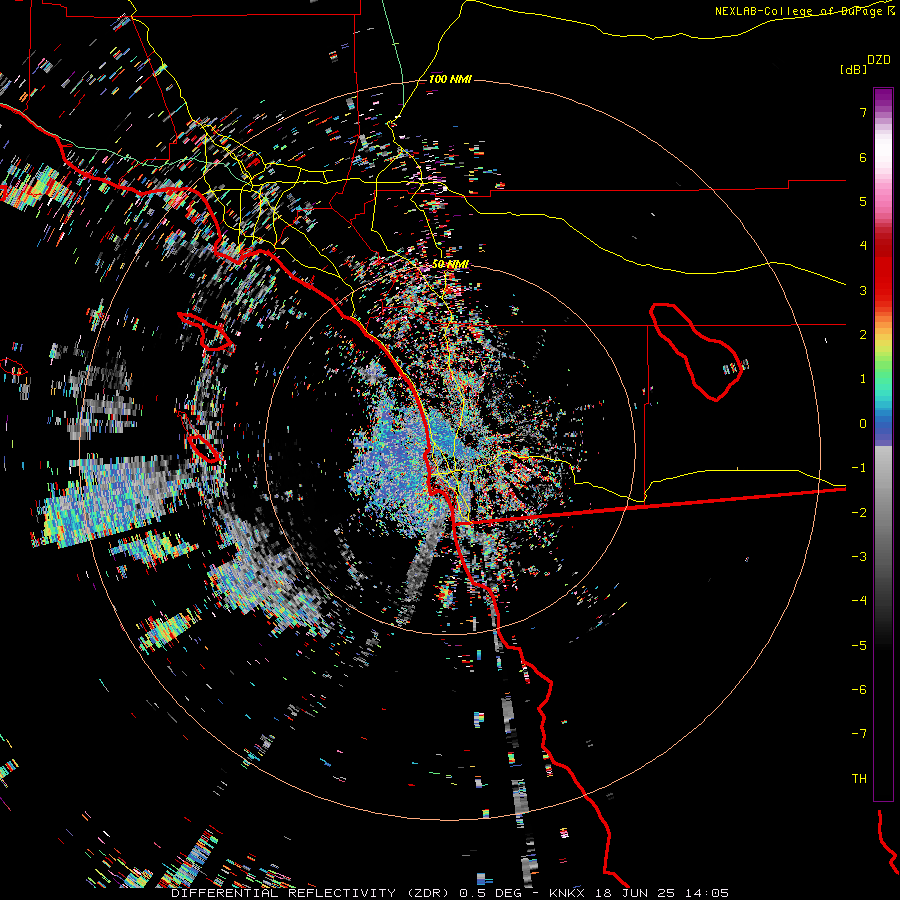Image resolution: width=900 pixels, height=900 pixels.
Task: Click the '5' value on the dB scale
Action: pyautogui.click(x=863, y=201)
